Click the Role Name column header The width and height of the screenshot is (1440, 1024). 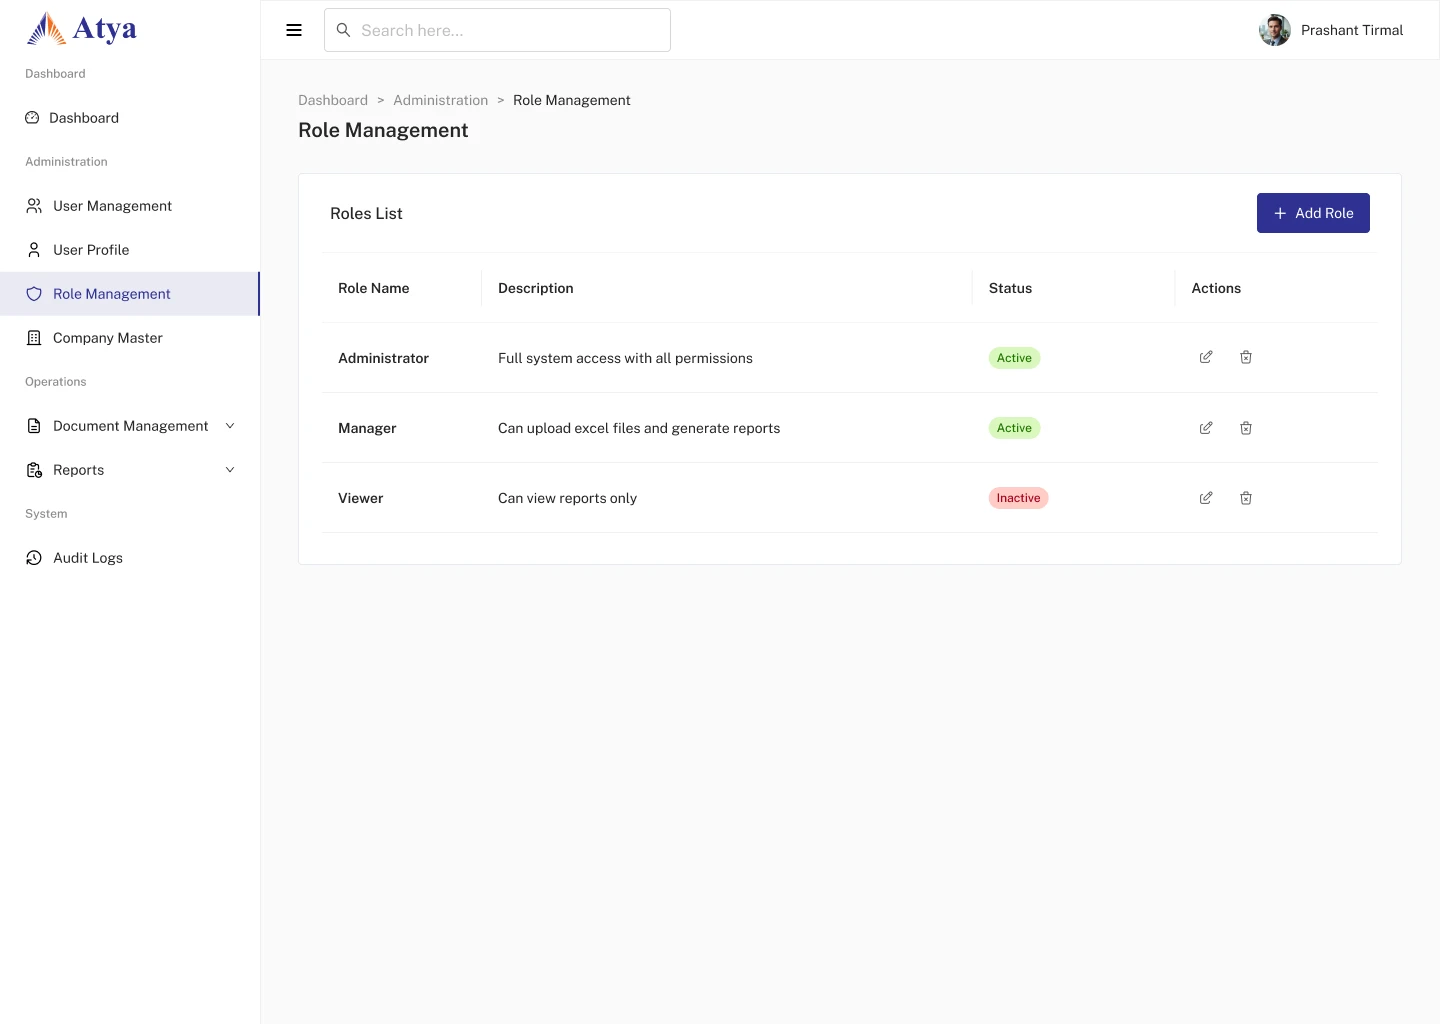pos(374,288)
